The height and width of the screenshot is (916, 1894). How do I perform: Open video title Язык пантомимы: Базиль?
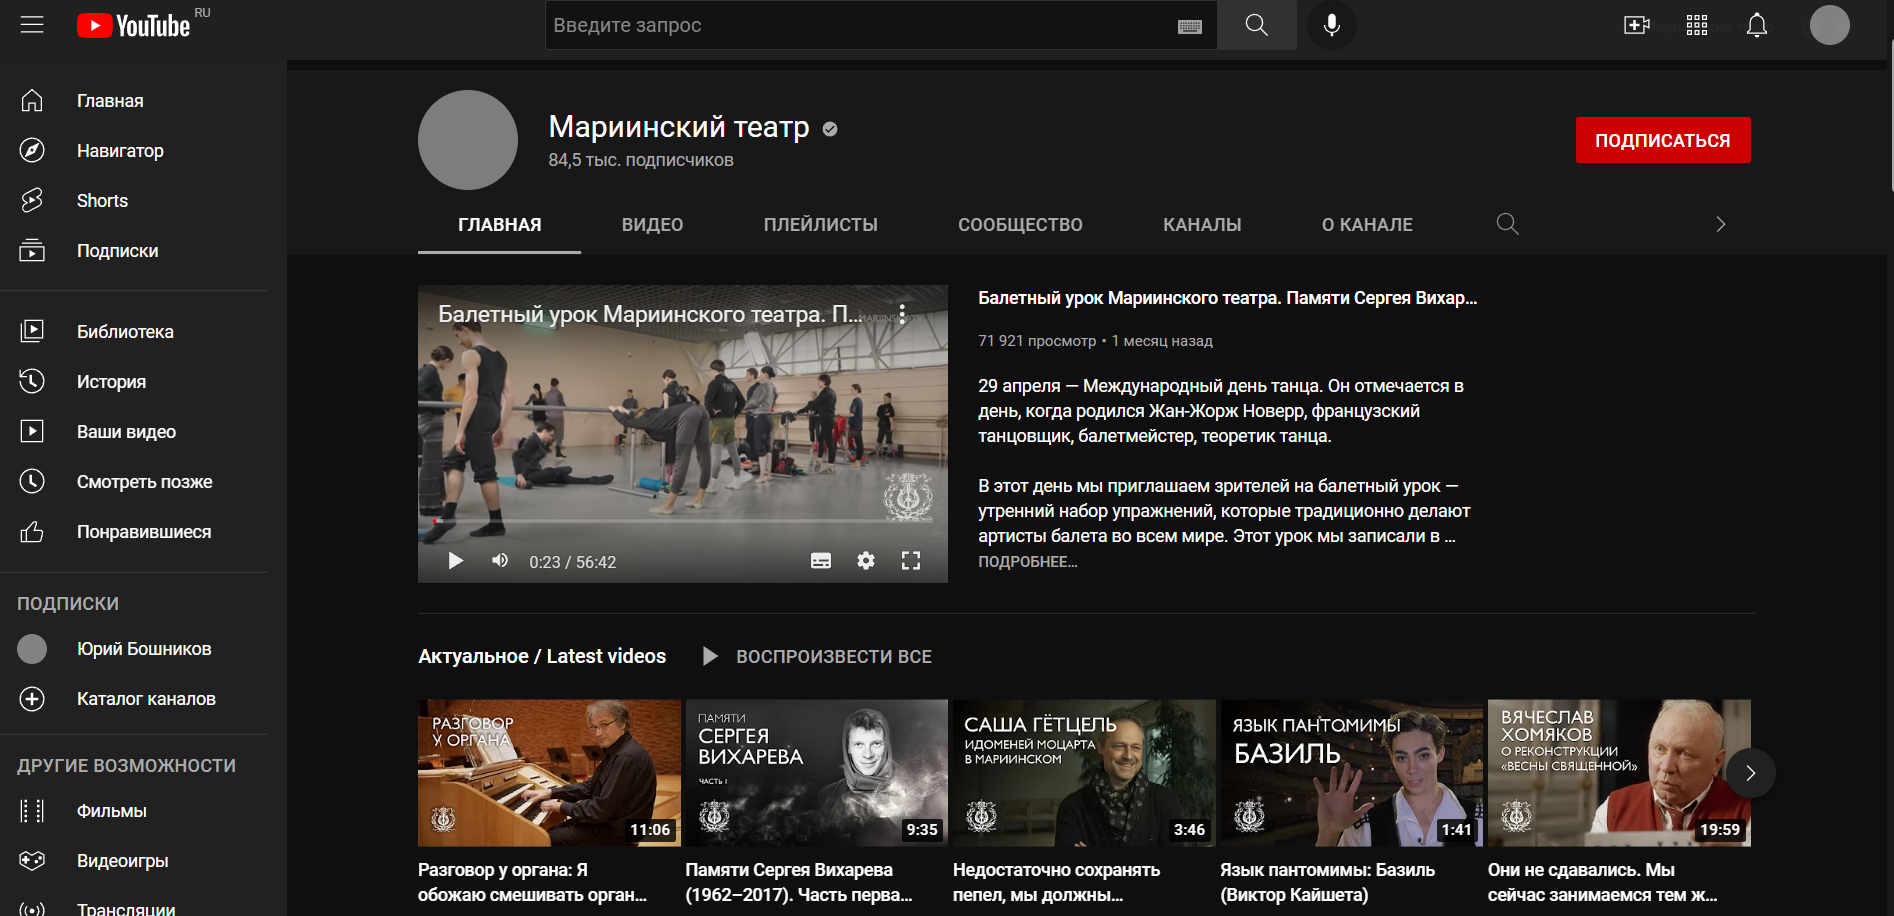(x=1328, y=882)
